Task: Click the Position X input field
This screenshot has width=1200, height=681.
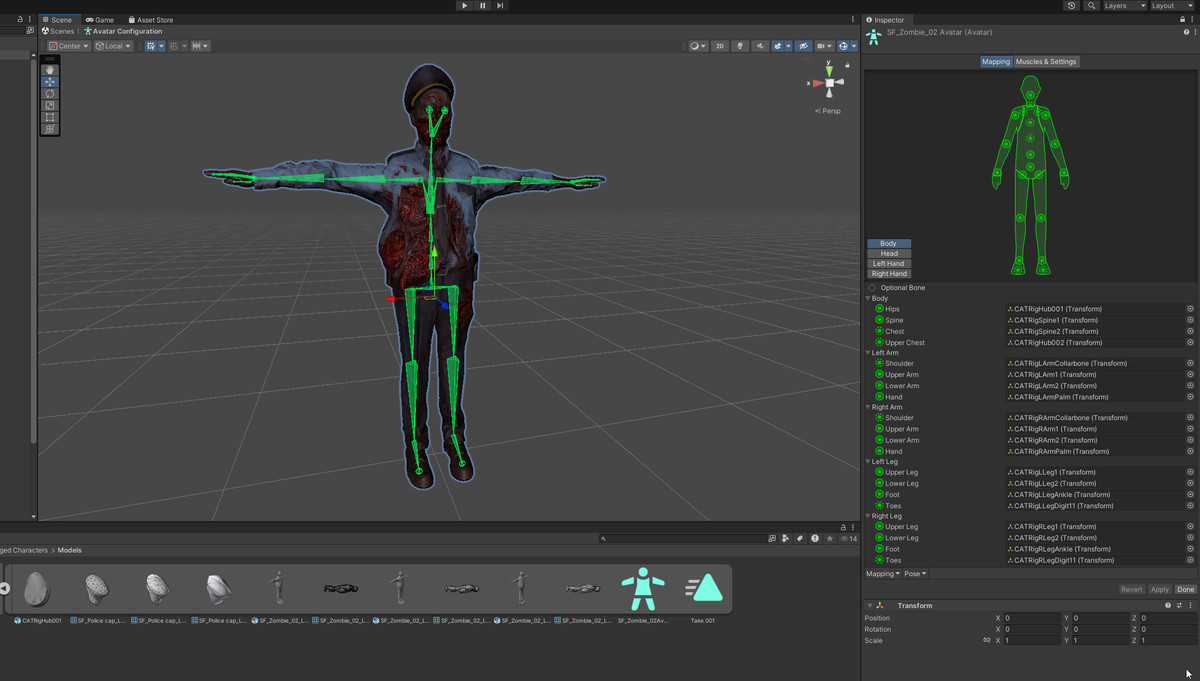Action: pos(1032,618)
